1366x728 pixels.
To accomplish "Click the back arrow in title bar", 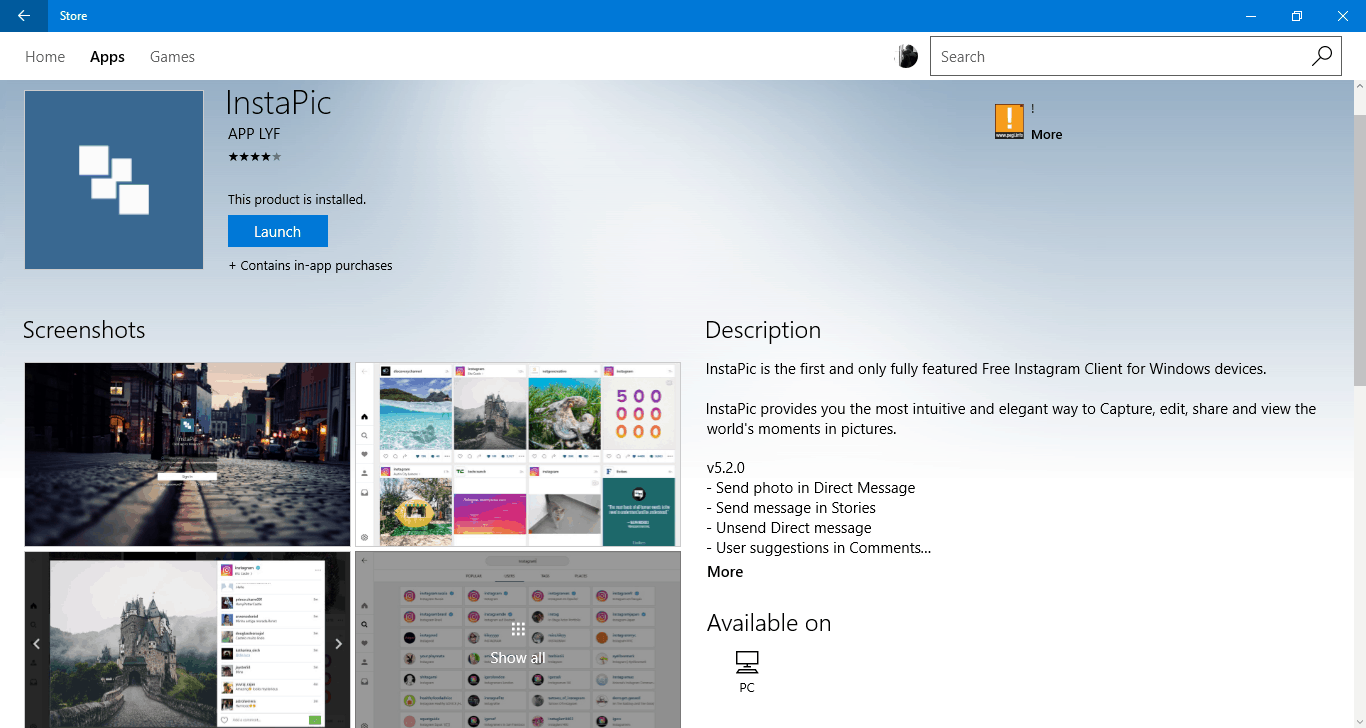I will click(24, 16).
